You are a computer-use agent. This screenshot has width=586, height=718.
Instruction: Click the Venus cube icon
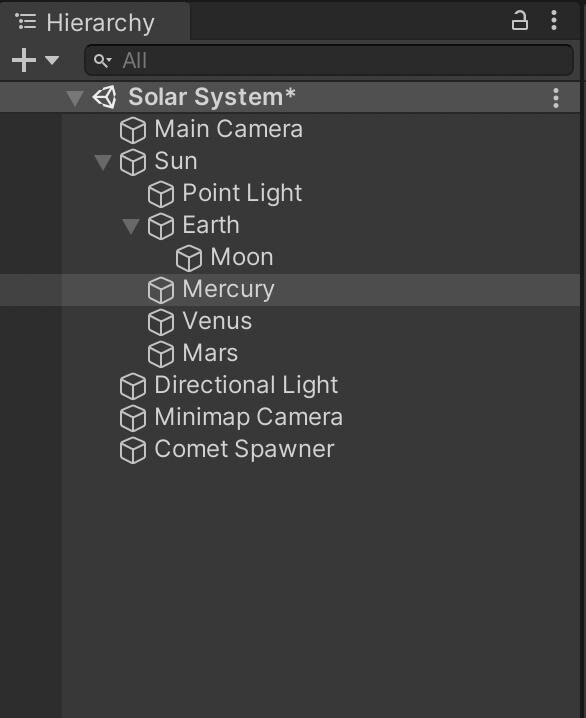pos(161,322)
